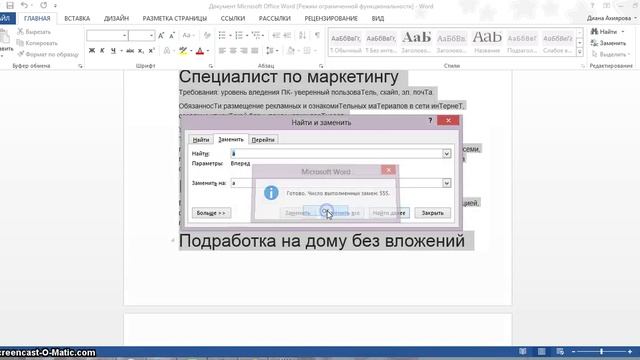Click the Sort A-Z icon
The height and width of the screenshot is (360, 640).
click(302, 36)
